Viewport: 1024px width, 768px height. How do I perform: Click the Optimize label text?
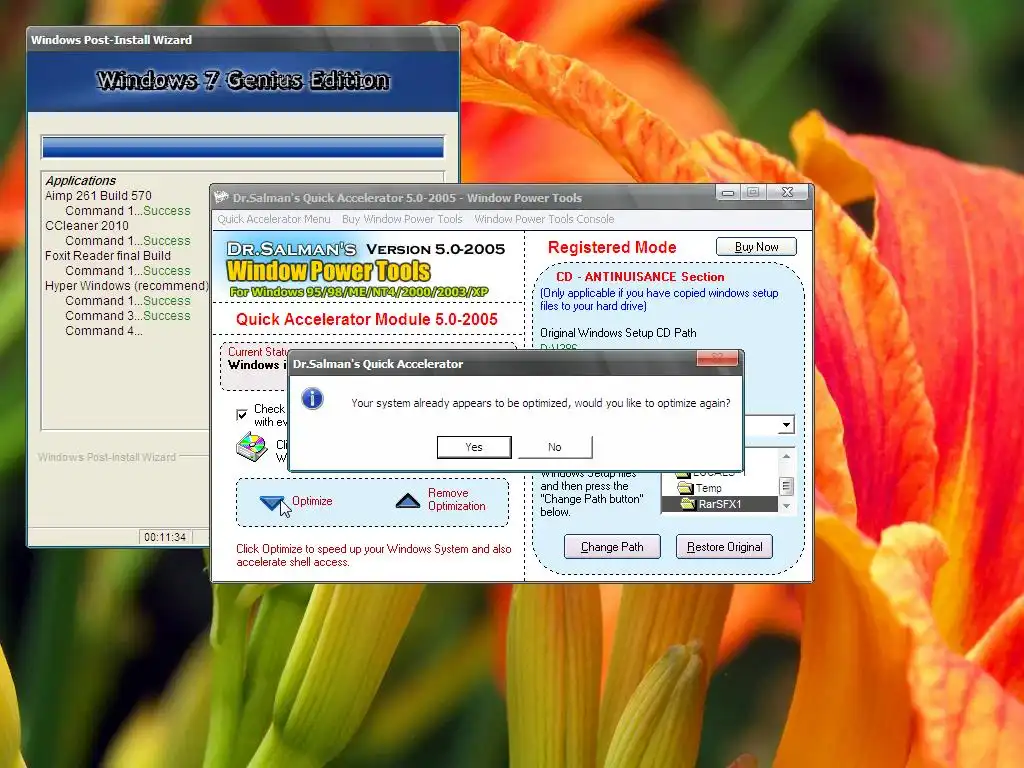point(312,501)
